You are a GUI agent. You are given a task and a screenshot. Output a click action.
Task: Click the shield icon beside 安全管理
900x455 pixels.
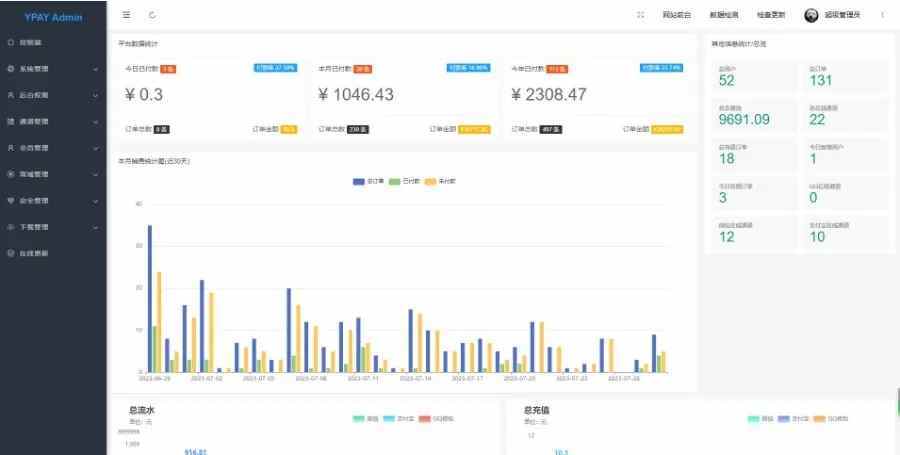coord(11,201)
